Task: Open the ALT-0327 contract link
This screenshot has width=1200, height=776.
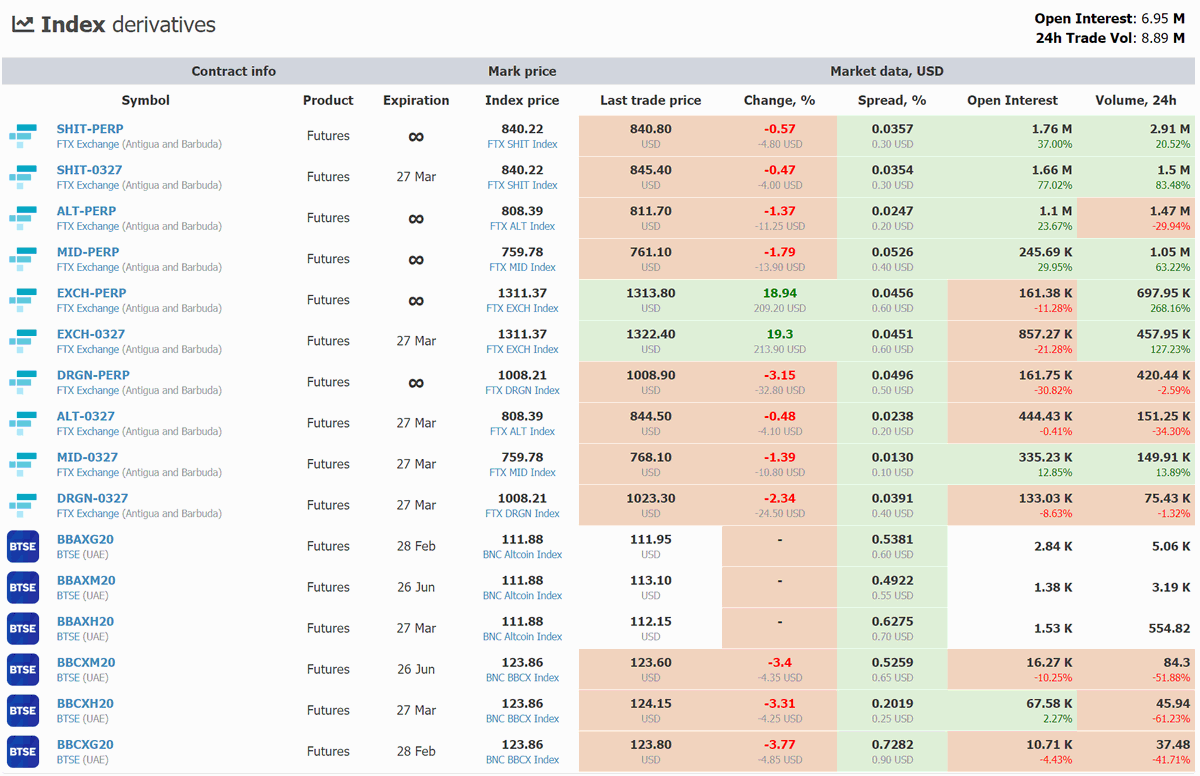Action: pos(86,416)
